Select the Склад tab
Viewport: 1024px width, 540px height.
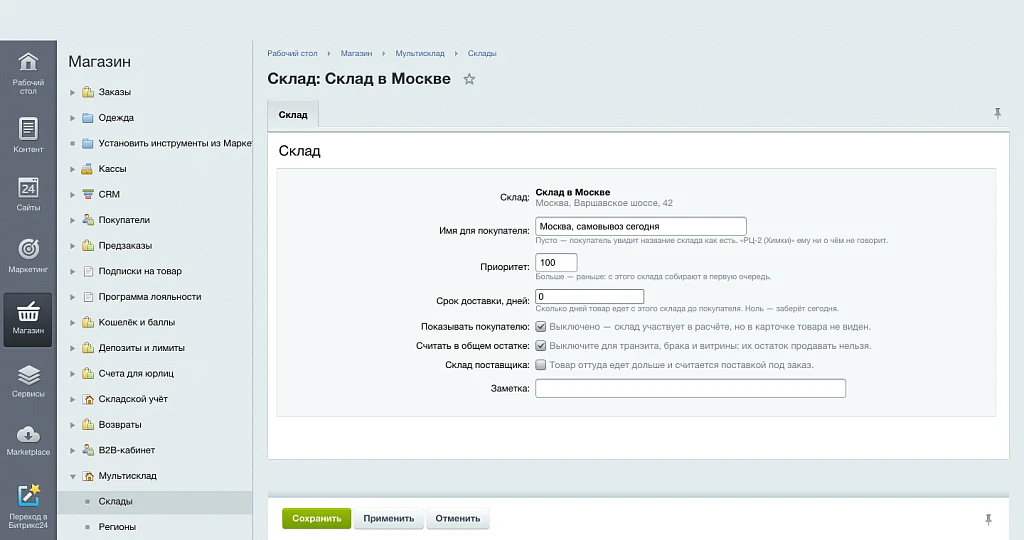pos(293,114)
